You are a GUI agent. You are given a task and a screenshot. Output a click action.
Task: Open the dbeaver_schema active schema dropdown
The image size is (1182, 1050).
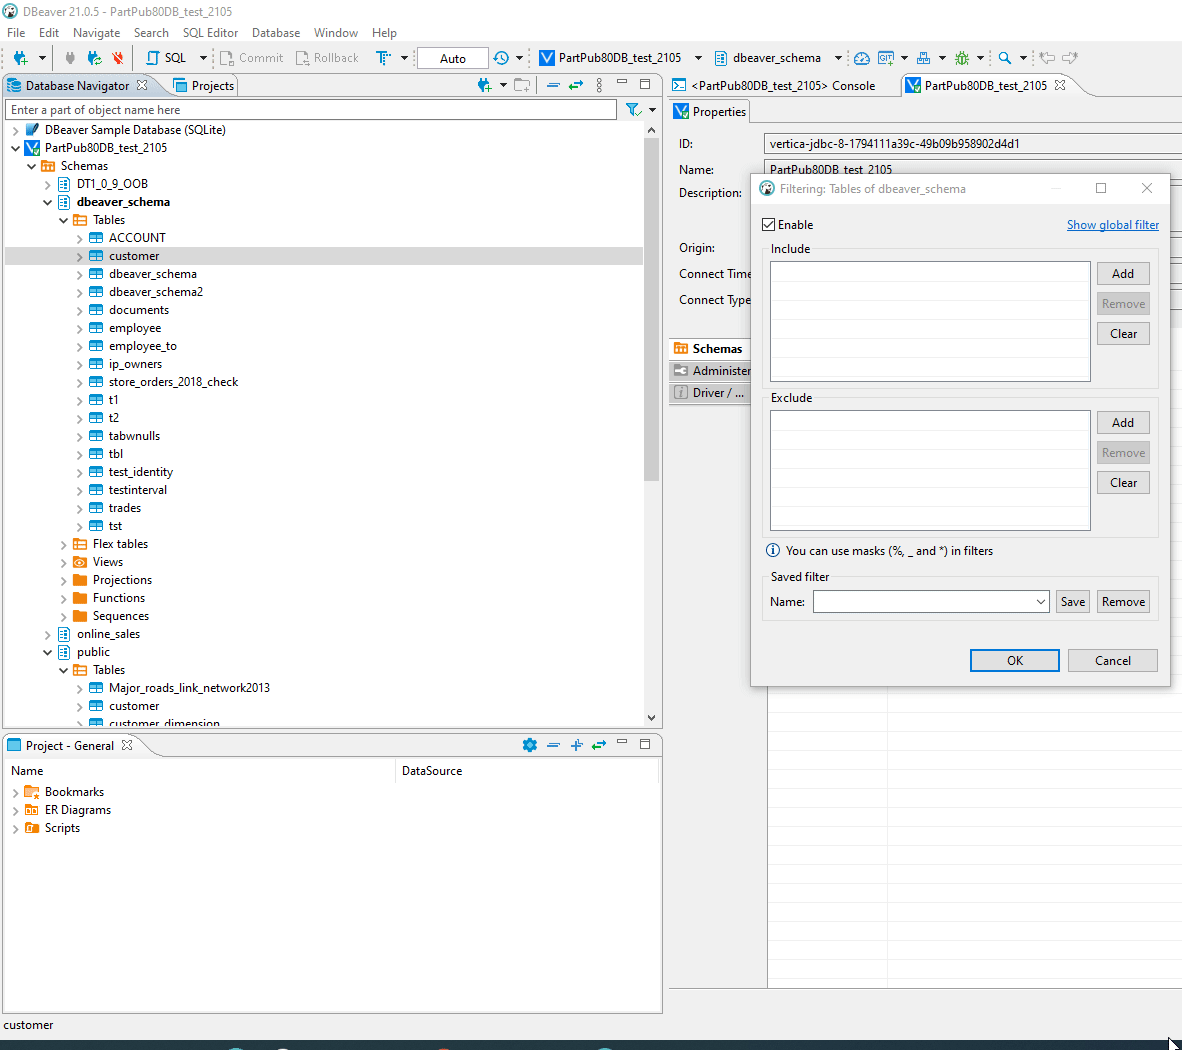click(838, 57)
